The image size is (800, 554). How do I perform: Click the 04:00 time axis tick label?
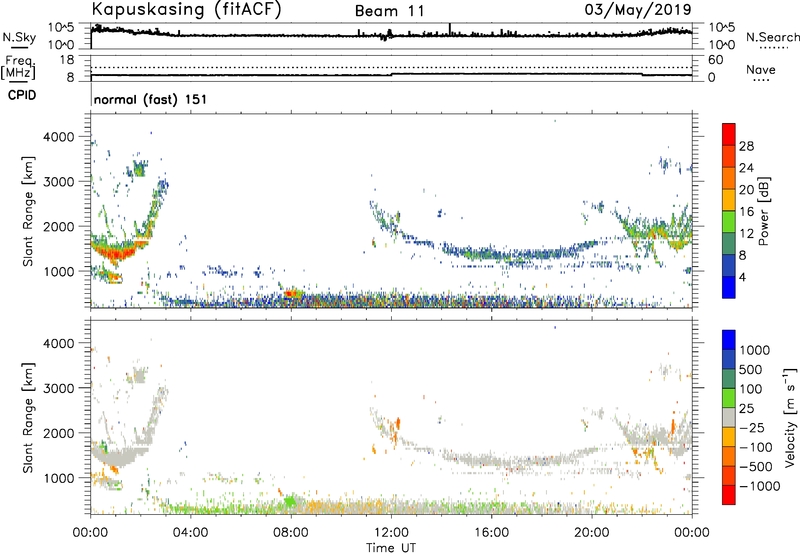(x=190, y=533)
